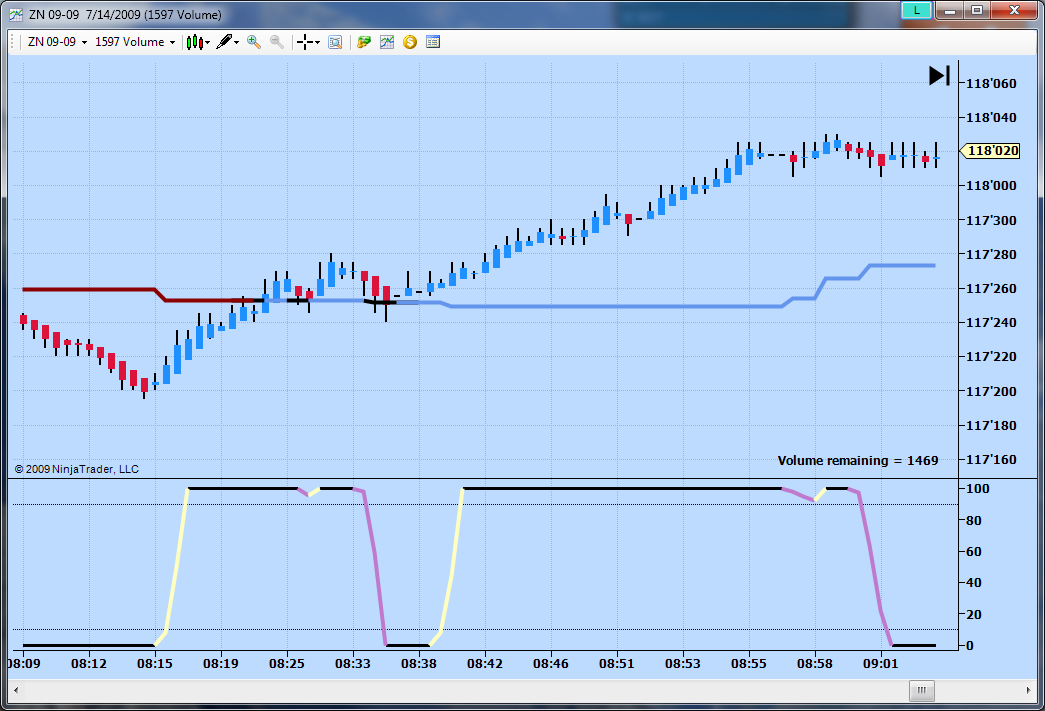This screenshot has width=1045, height=711.
Task: Click the 08:53 time axis label
Action: click(x=682, y=664)
